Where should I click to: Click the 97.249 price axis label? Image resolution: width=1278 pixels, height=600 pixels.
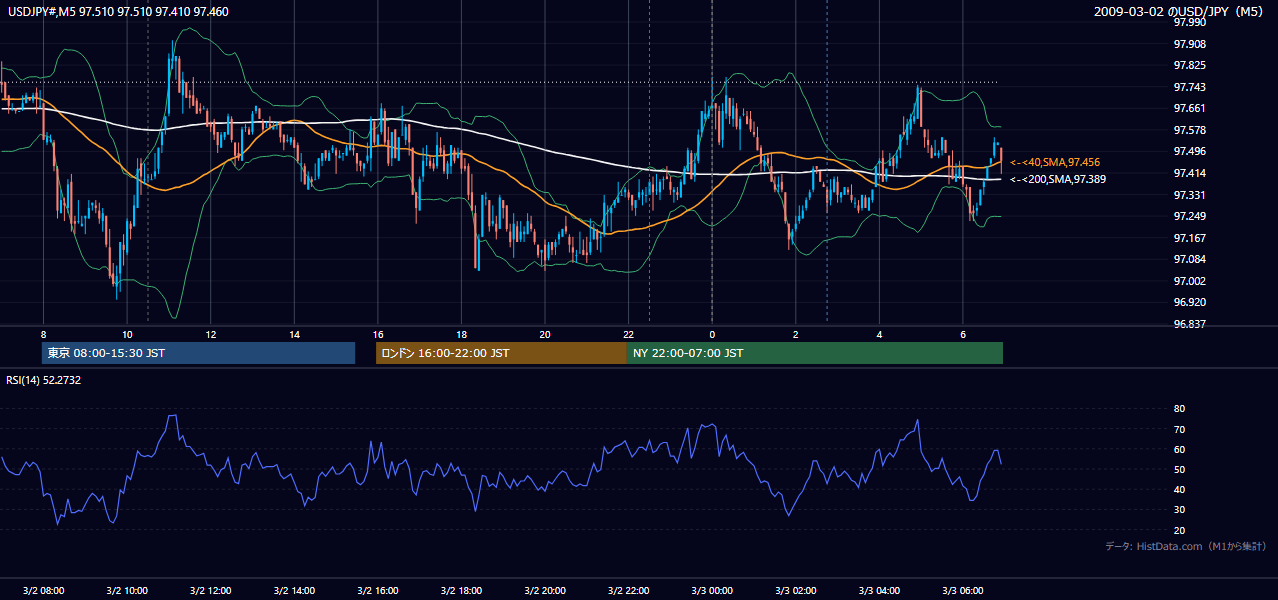1190,216
